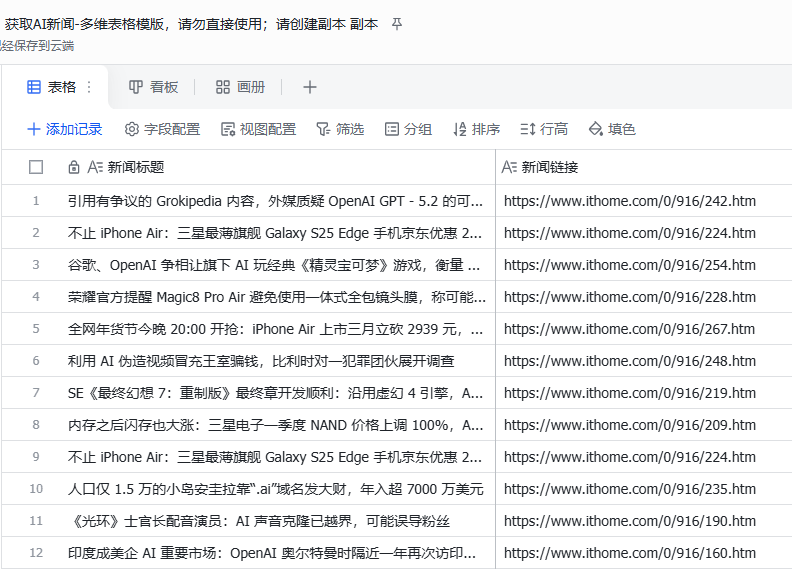This screenshot has height=569, width=792.
Task: Select the title cell about Magic8 Pro Air
Action: (275, 297)
